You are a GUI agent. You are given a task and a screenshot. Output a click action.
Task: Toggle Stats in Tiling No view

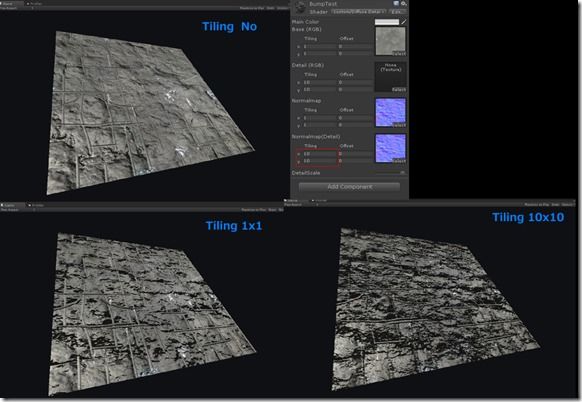click(x=271, y=8)
